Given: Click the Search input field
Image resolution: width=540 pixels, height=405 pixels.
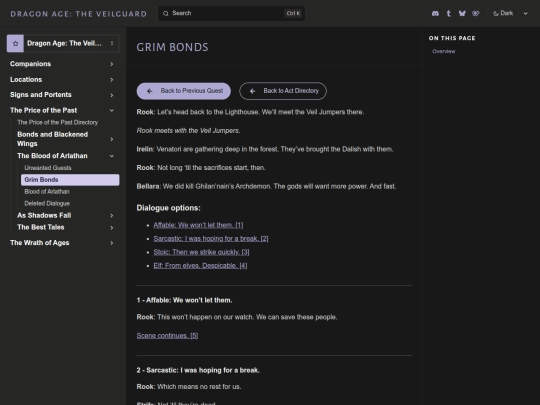Looking at the screenshot, I should [x=231, y=13].
